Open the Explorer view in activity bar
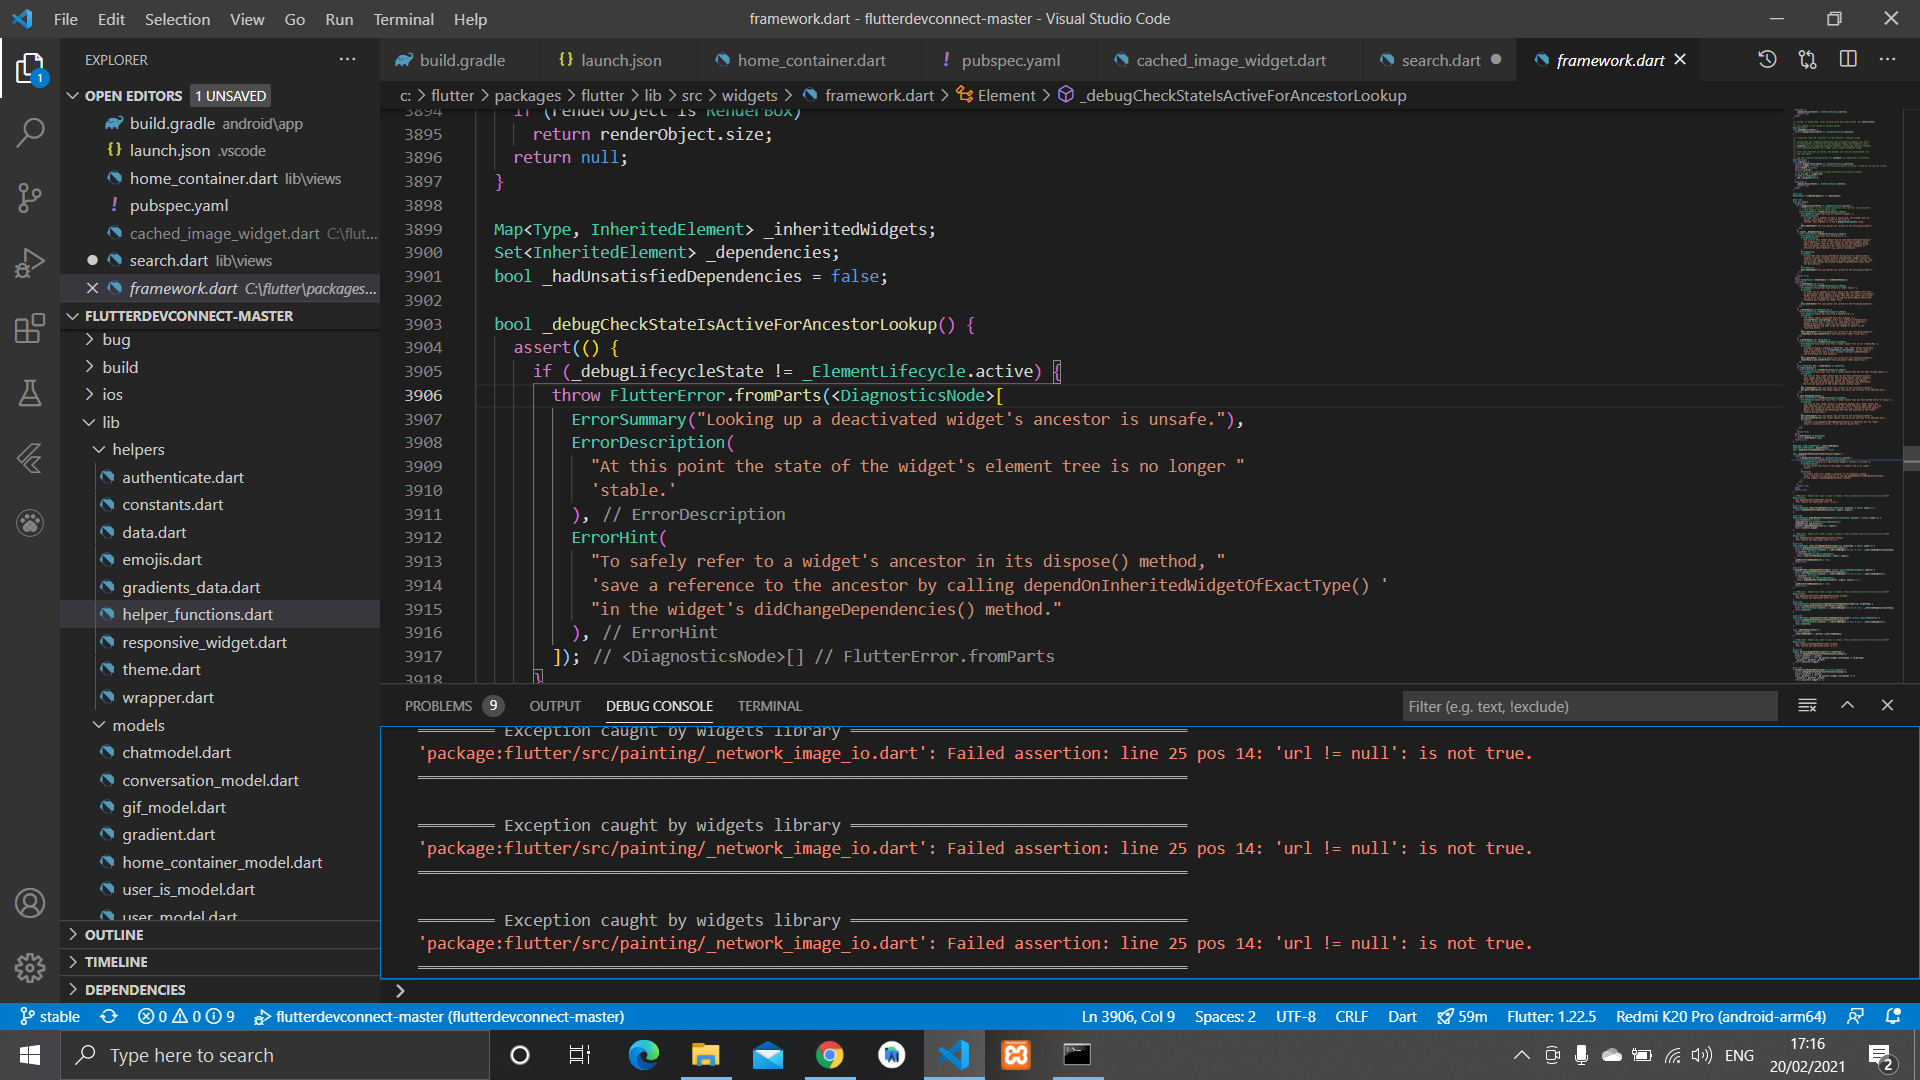The width and height of the screenshot is (1920, 1080). 30,69
